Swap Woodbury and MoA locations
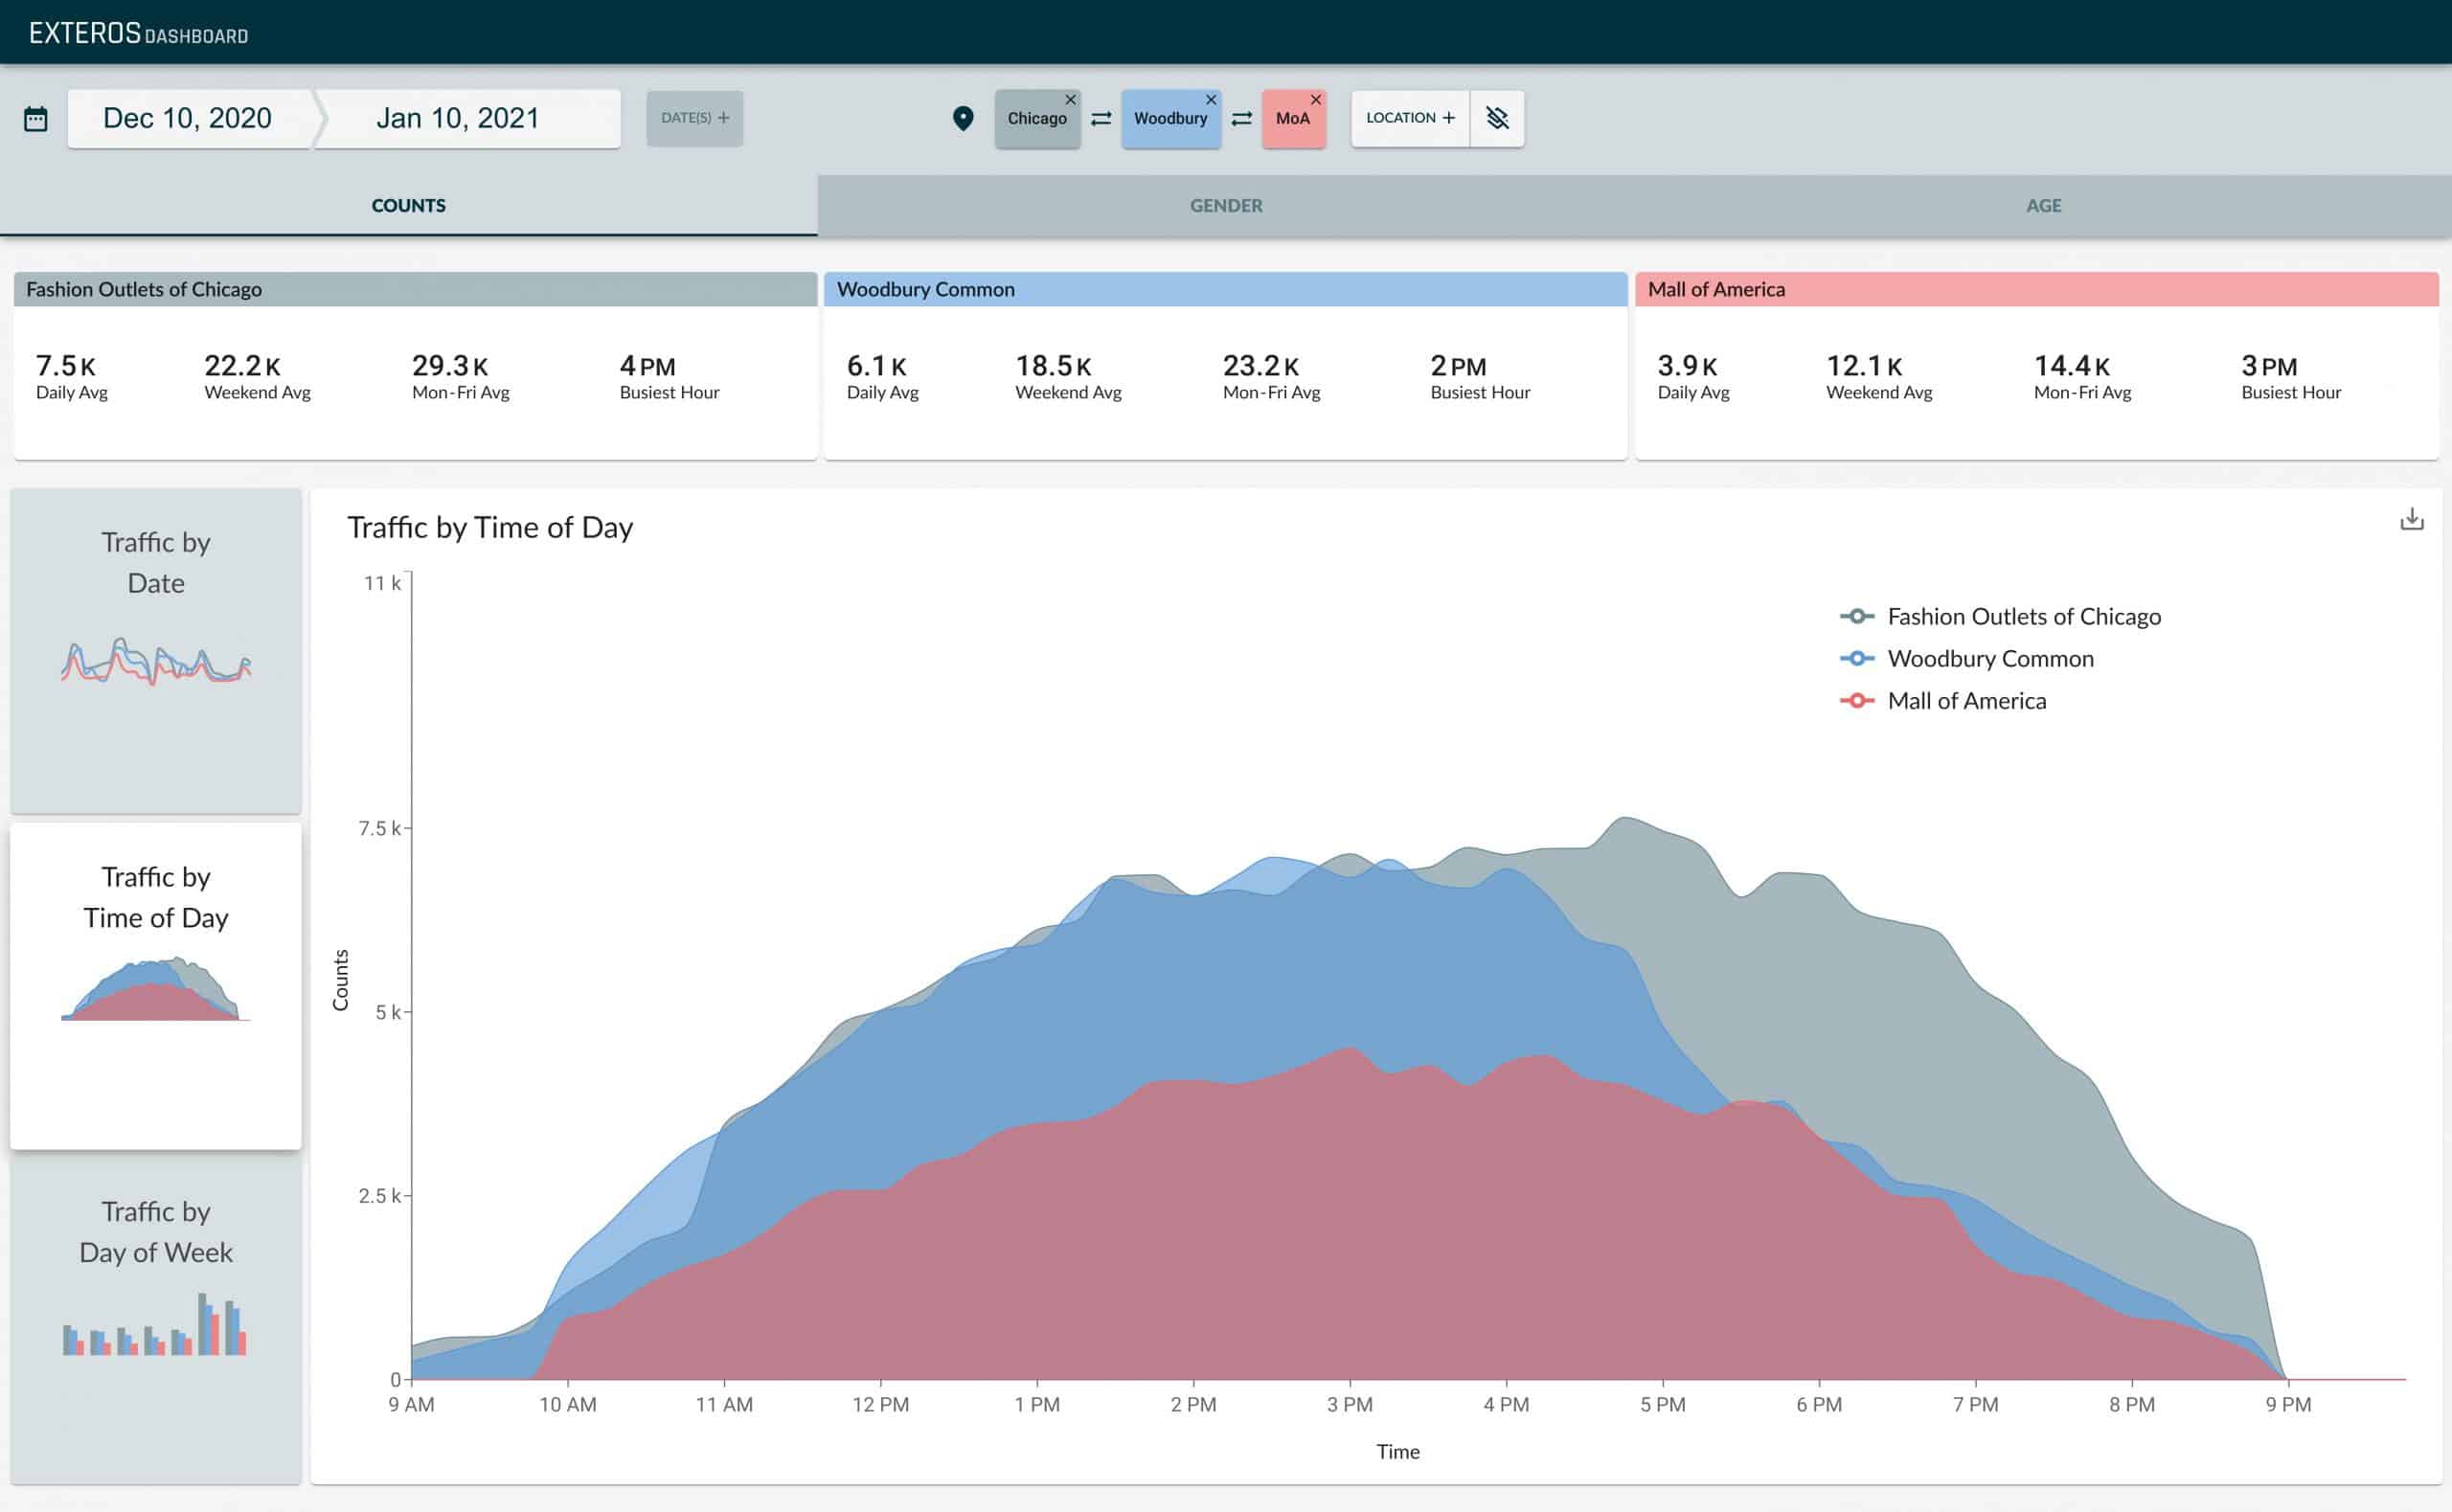Image resolution: width=2452 pixels, height=1512 pixels. coord(1242,119)
